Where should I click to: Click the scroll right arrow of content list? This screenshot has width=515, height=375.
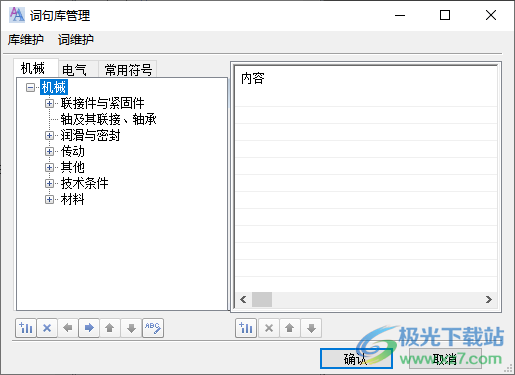point(489,299)
